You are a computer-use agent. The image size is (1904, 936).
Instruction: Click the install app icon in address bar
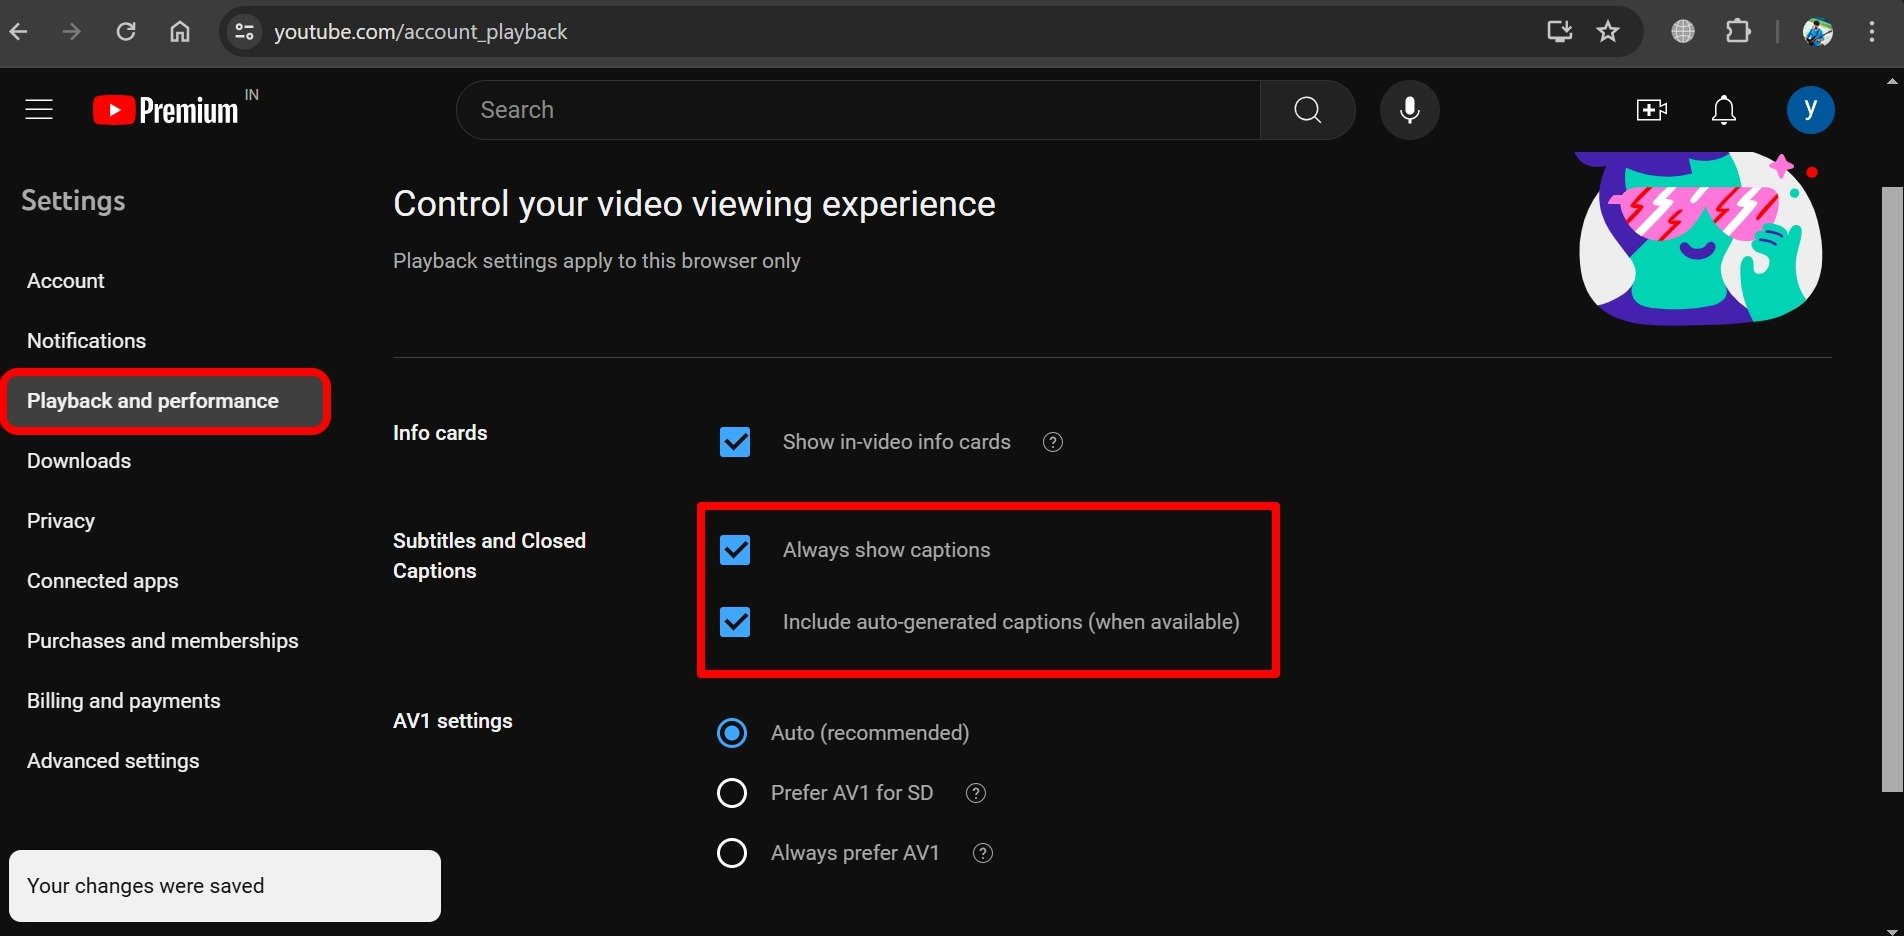pyautogui.click(x=1560, y=32)
